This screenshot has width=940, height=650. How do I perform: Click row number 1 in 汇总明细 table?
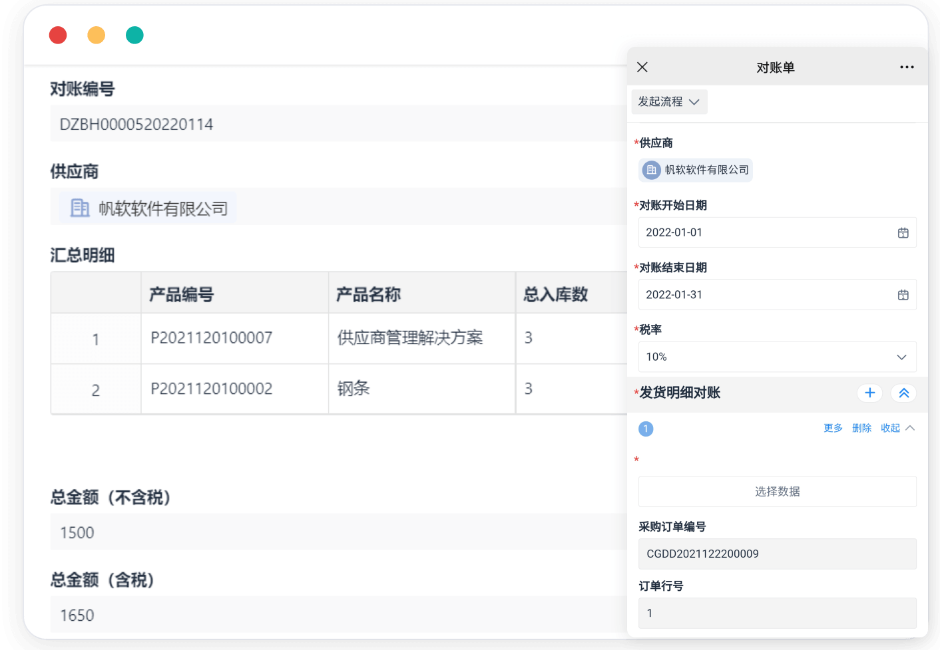coord(96,339)
